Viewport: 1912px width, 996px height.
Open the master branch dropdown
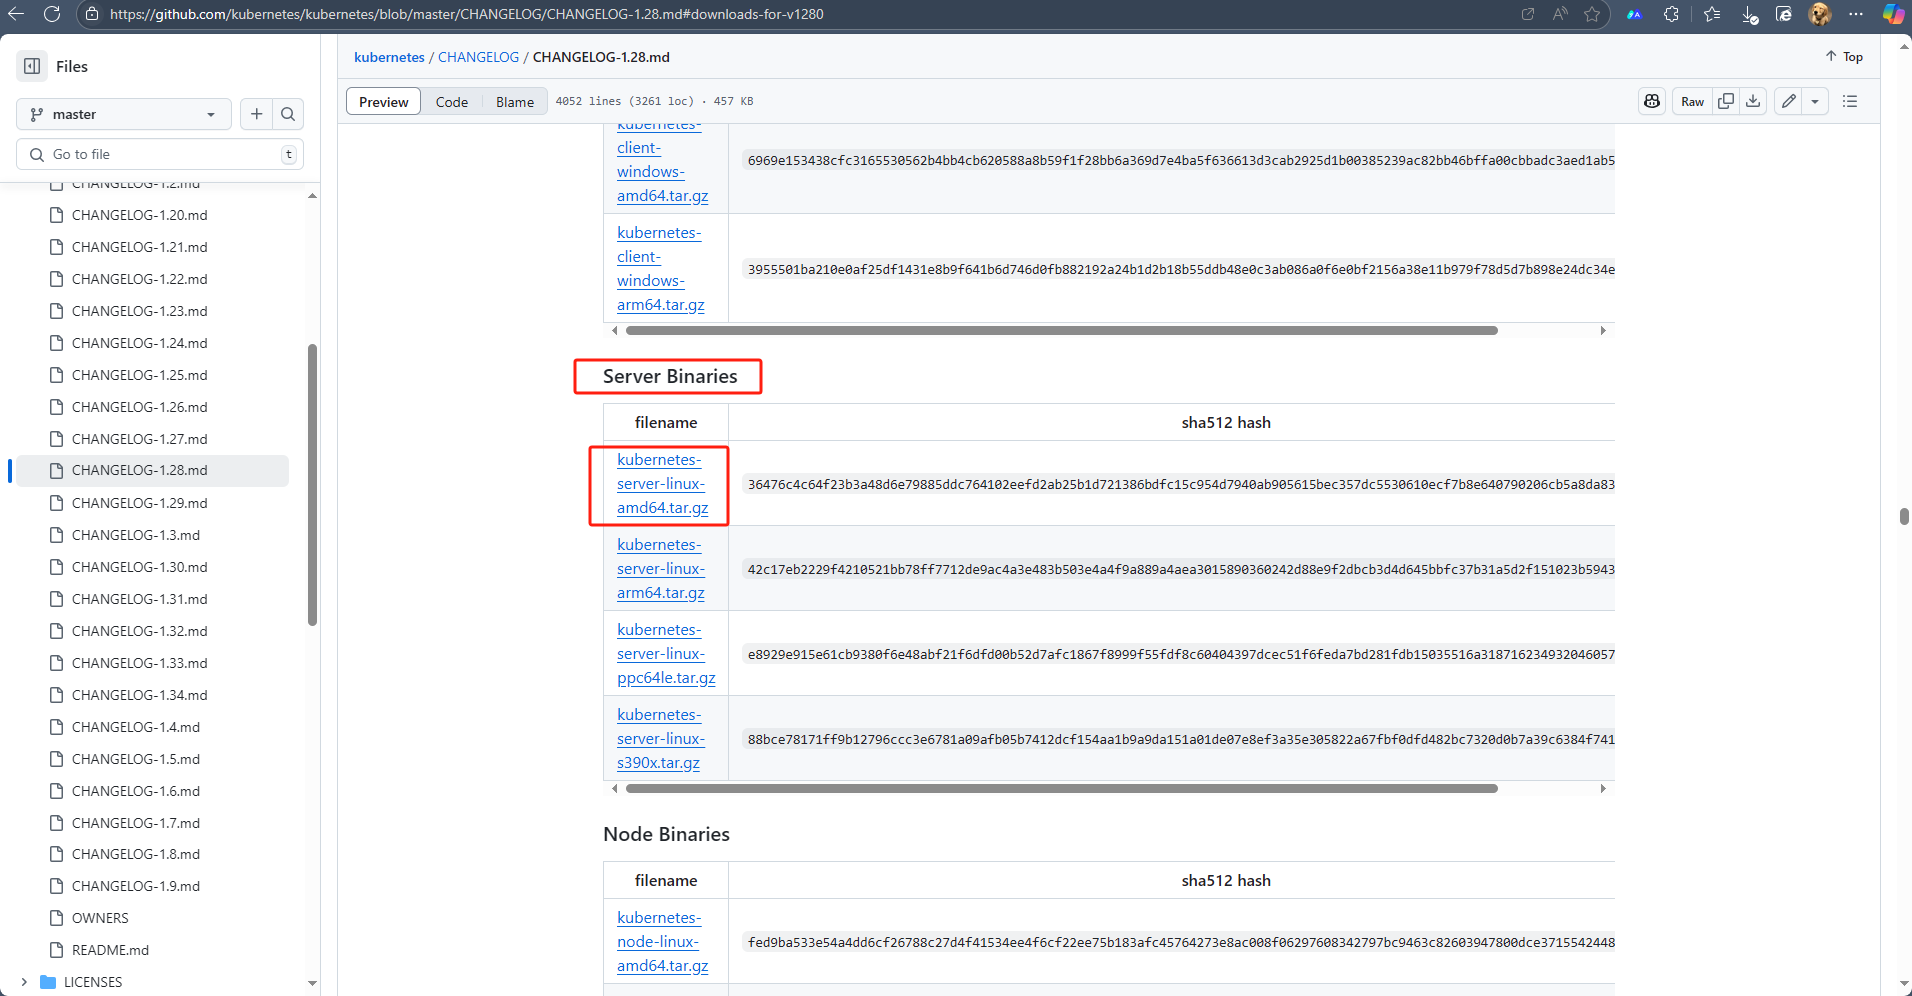(x=124, y=114)
